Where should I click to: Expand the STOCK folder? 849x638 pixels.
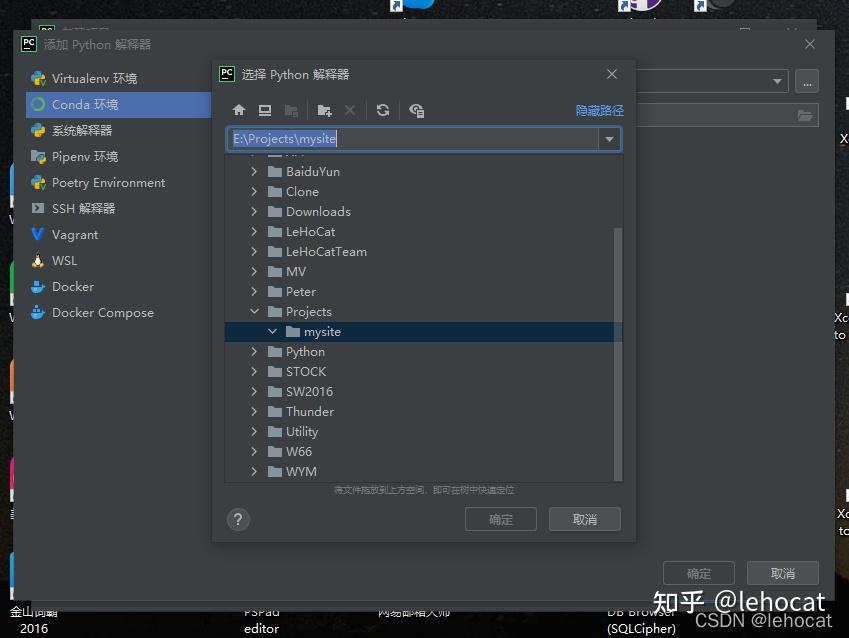pos(254,372)
